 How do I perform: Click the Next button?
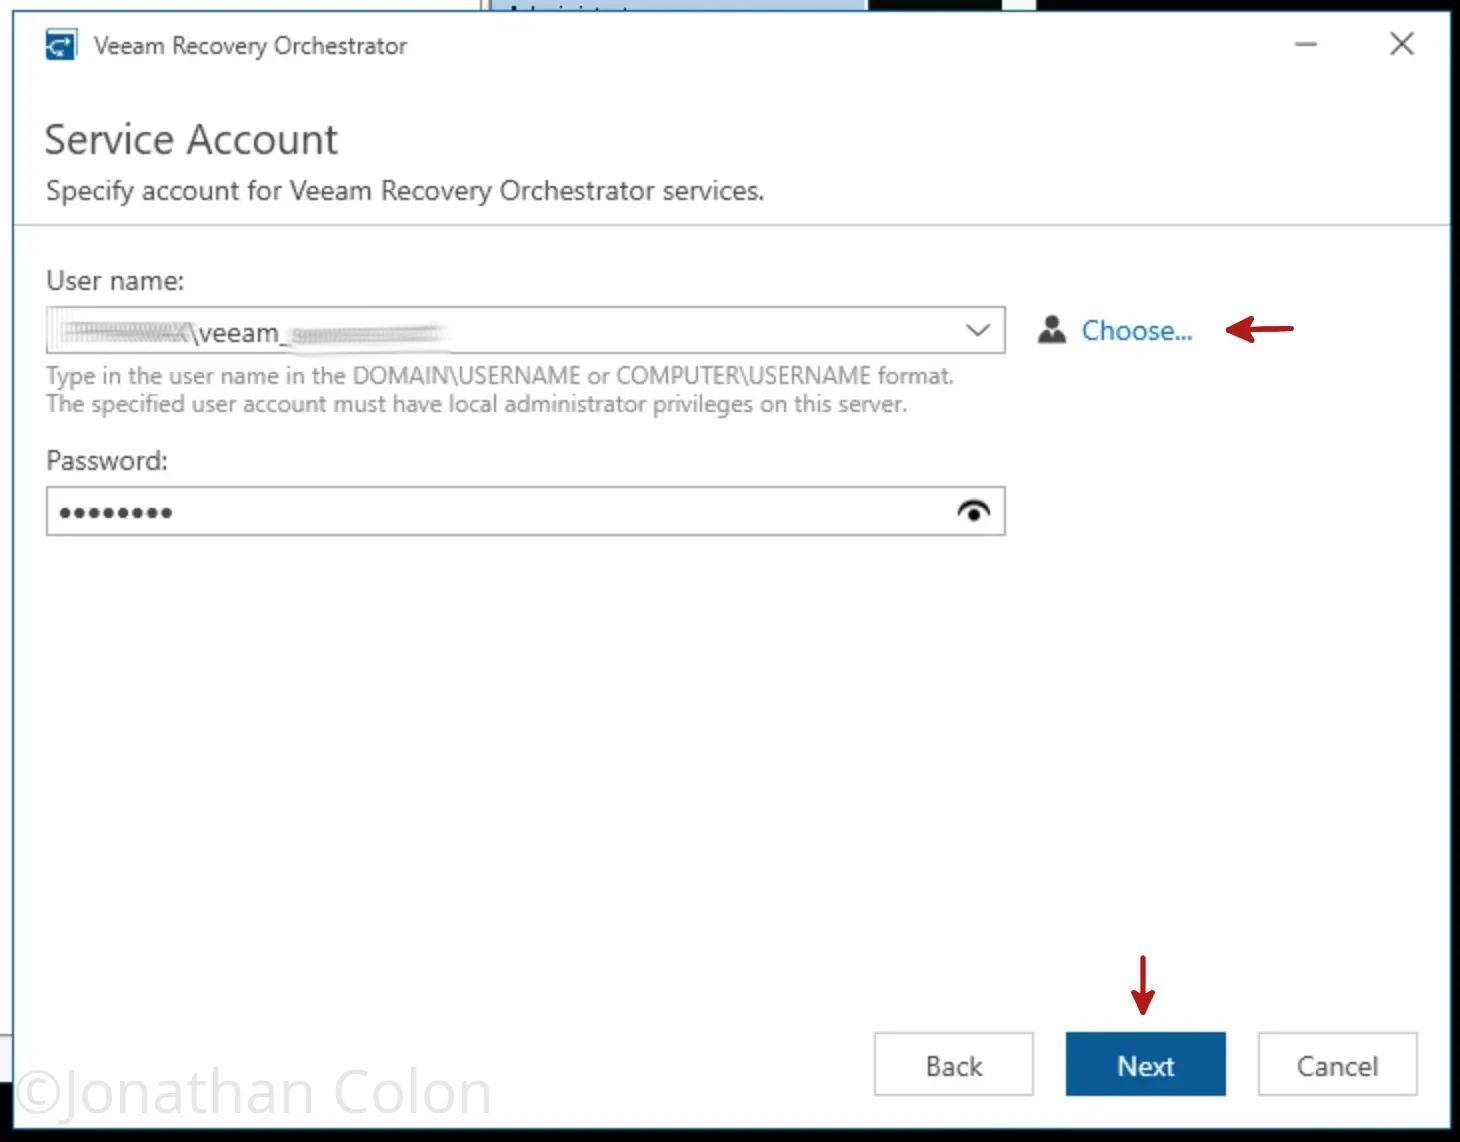(1145, 1064)
